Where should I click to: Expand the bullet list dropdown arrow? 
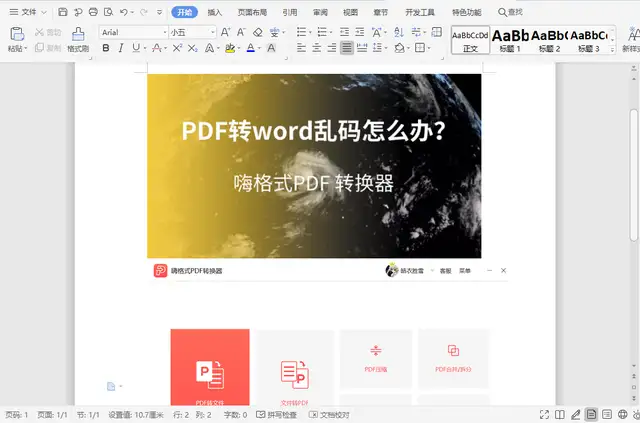(310, 32)
